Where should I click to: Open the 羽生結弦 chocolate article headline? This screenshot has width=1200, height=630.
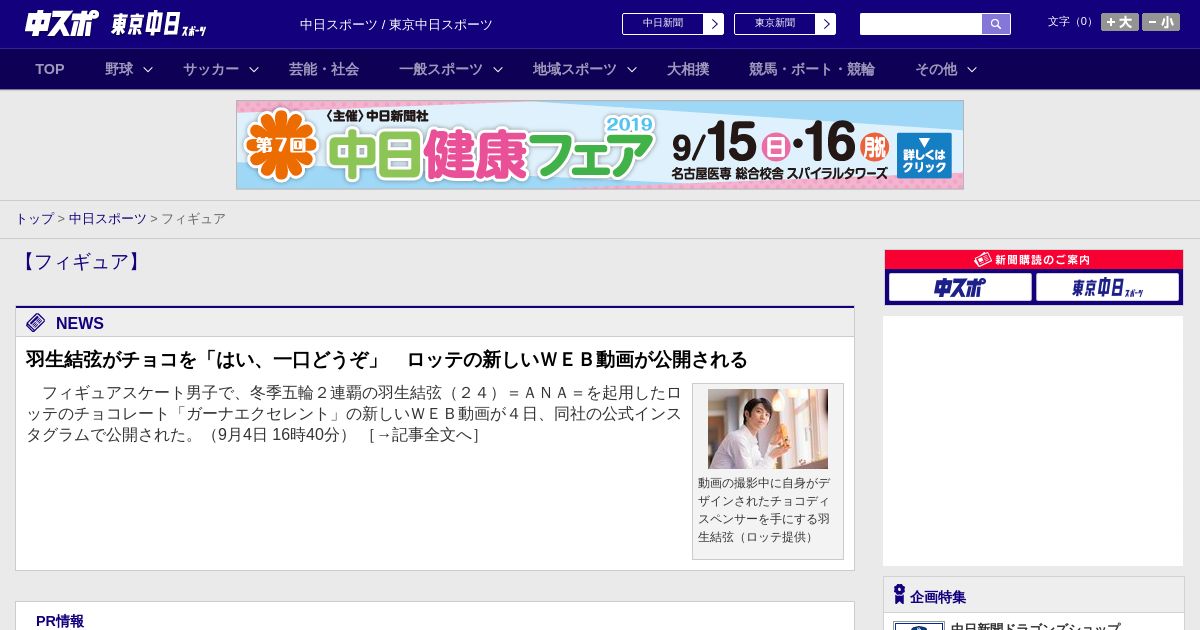point(387,359)
